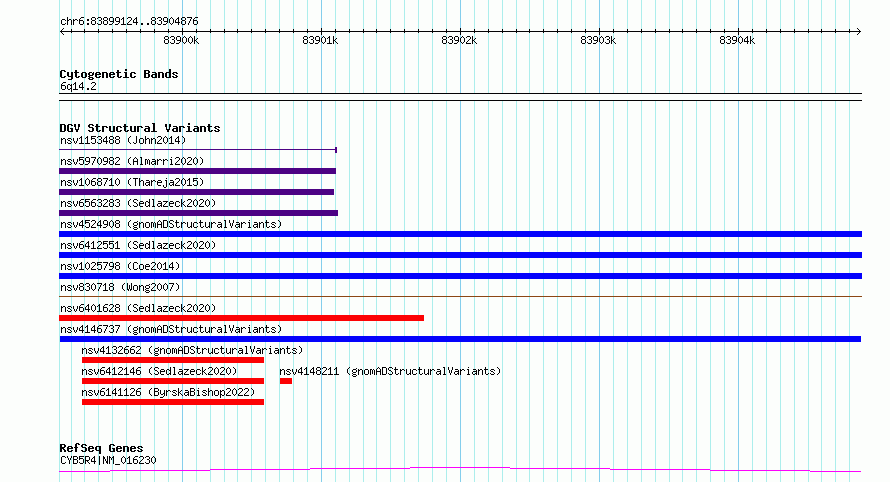Click the 83901k ruler position
Image resolution: width=890 pixels, height=482 pixels.
[320, 40]
